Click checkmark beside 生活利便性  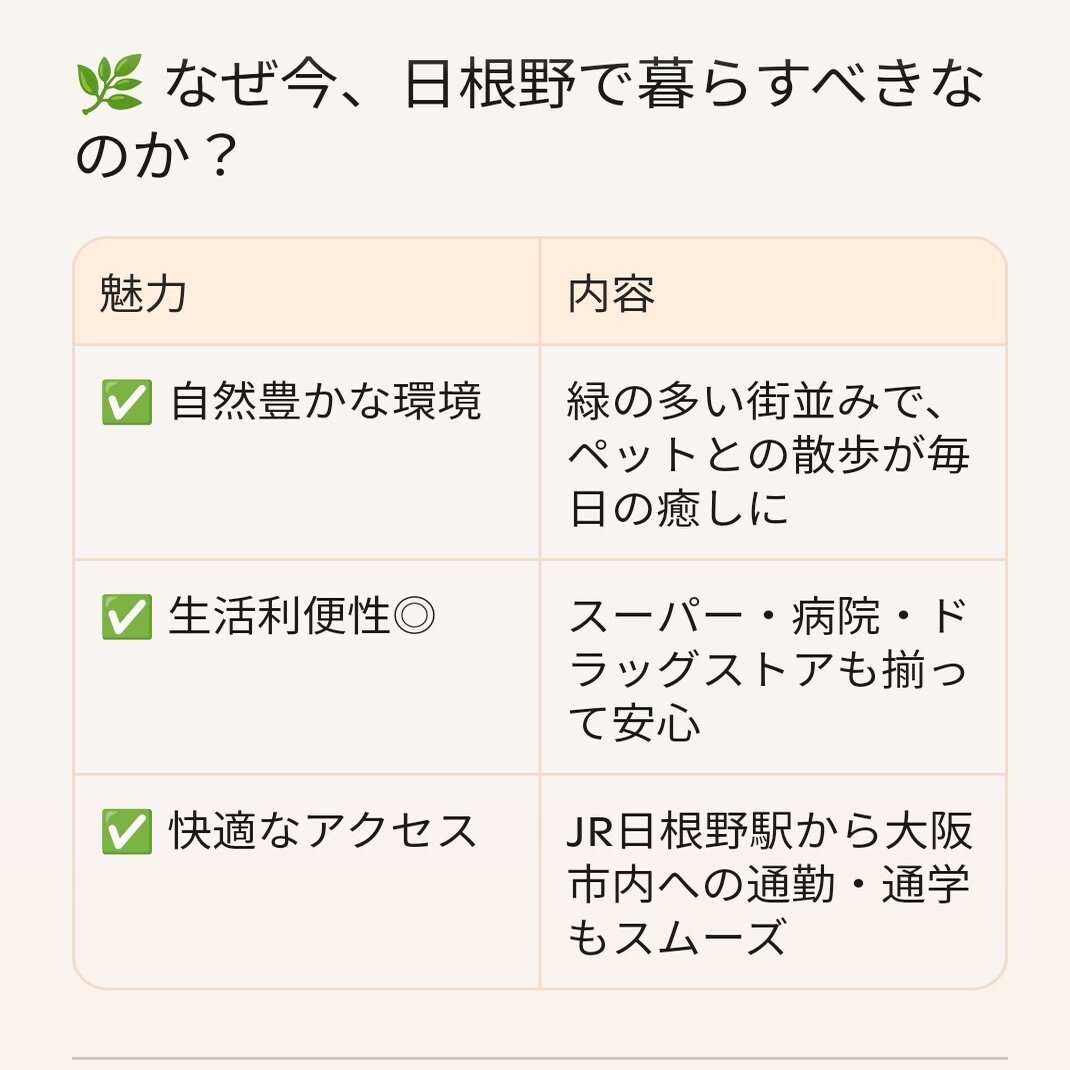pos(126,617)
